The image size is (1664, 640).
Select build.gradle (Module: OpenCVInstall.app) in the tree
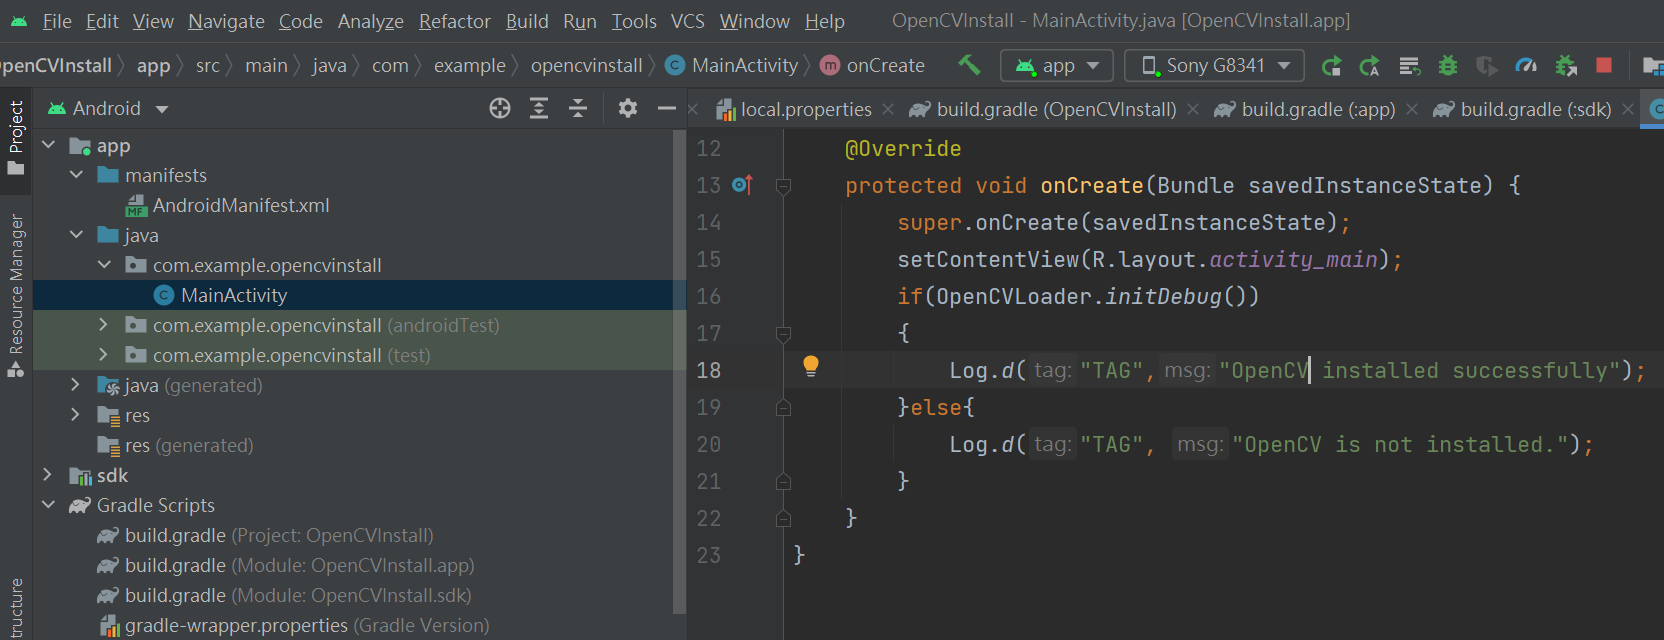[300, 565]
